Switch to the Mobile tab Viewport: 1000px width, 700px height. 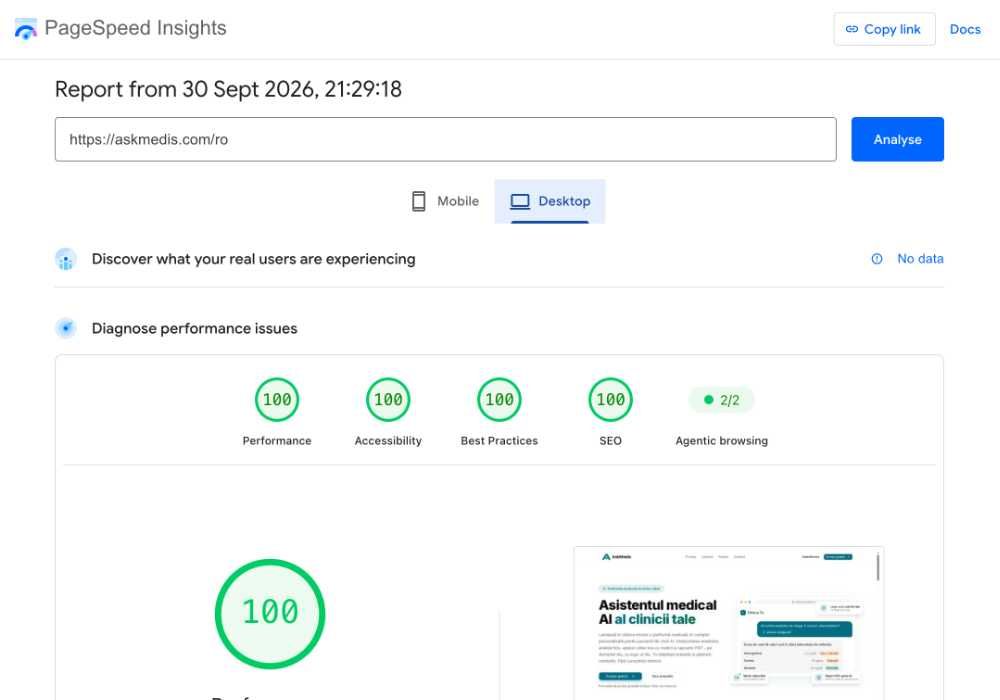tap(445, 201)
